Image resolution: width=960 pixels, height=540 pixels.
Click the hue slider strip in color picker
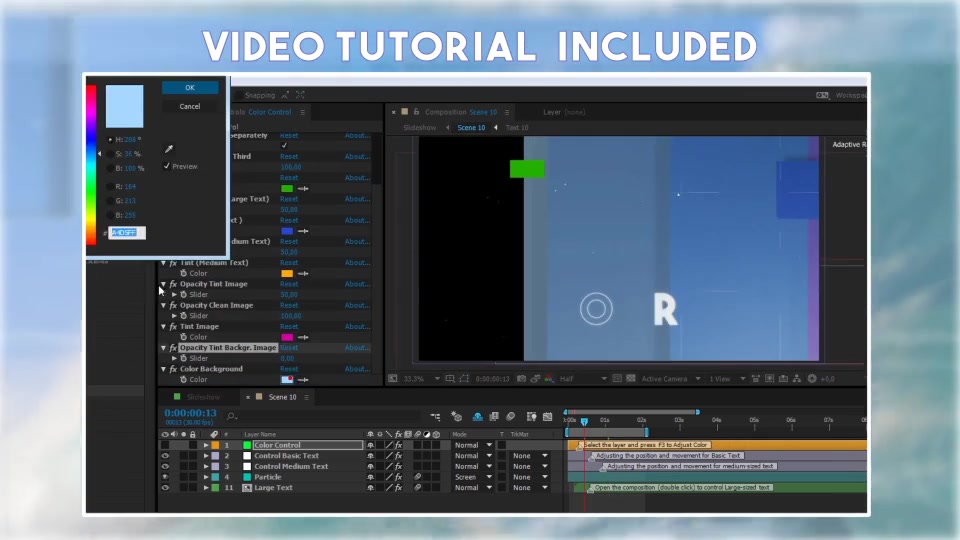91,165
